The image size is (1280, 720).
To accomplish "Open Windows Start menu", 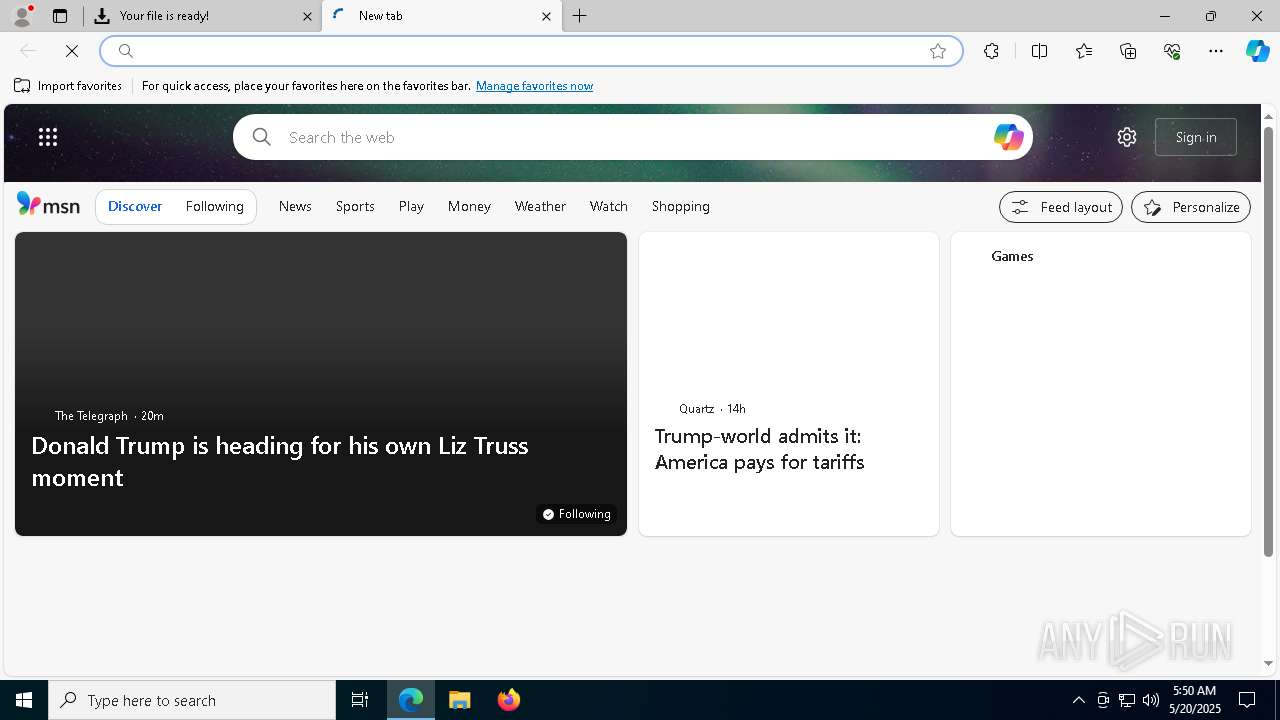I will [24, 700].
